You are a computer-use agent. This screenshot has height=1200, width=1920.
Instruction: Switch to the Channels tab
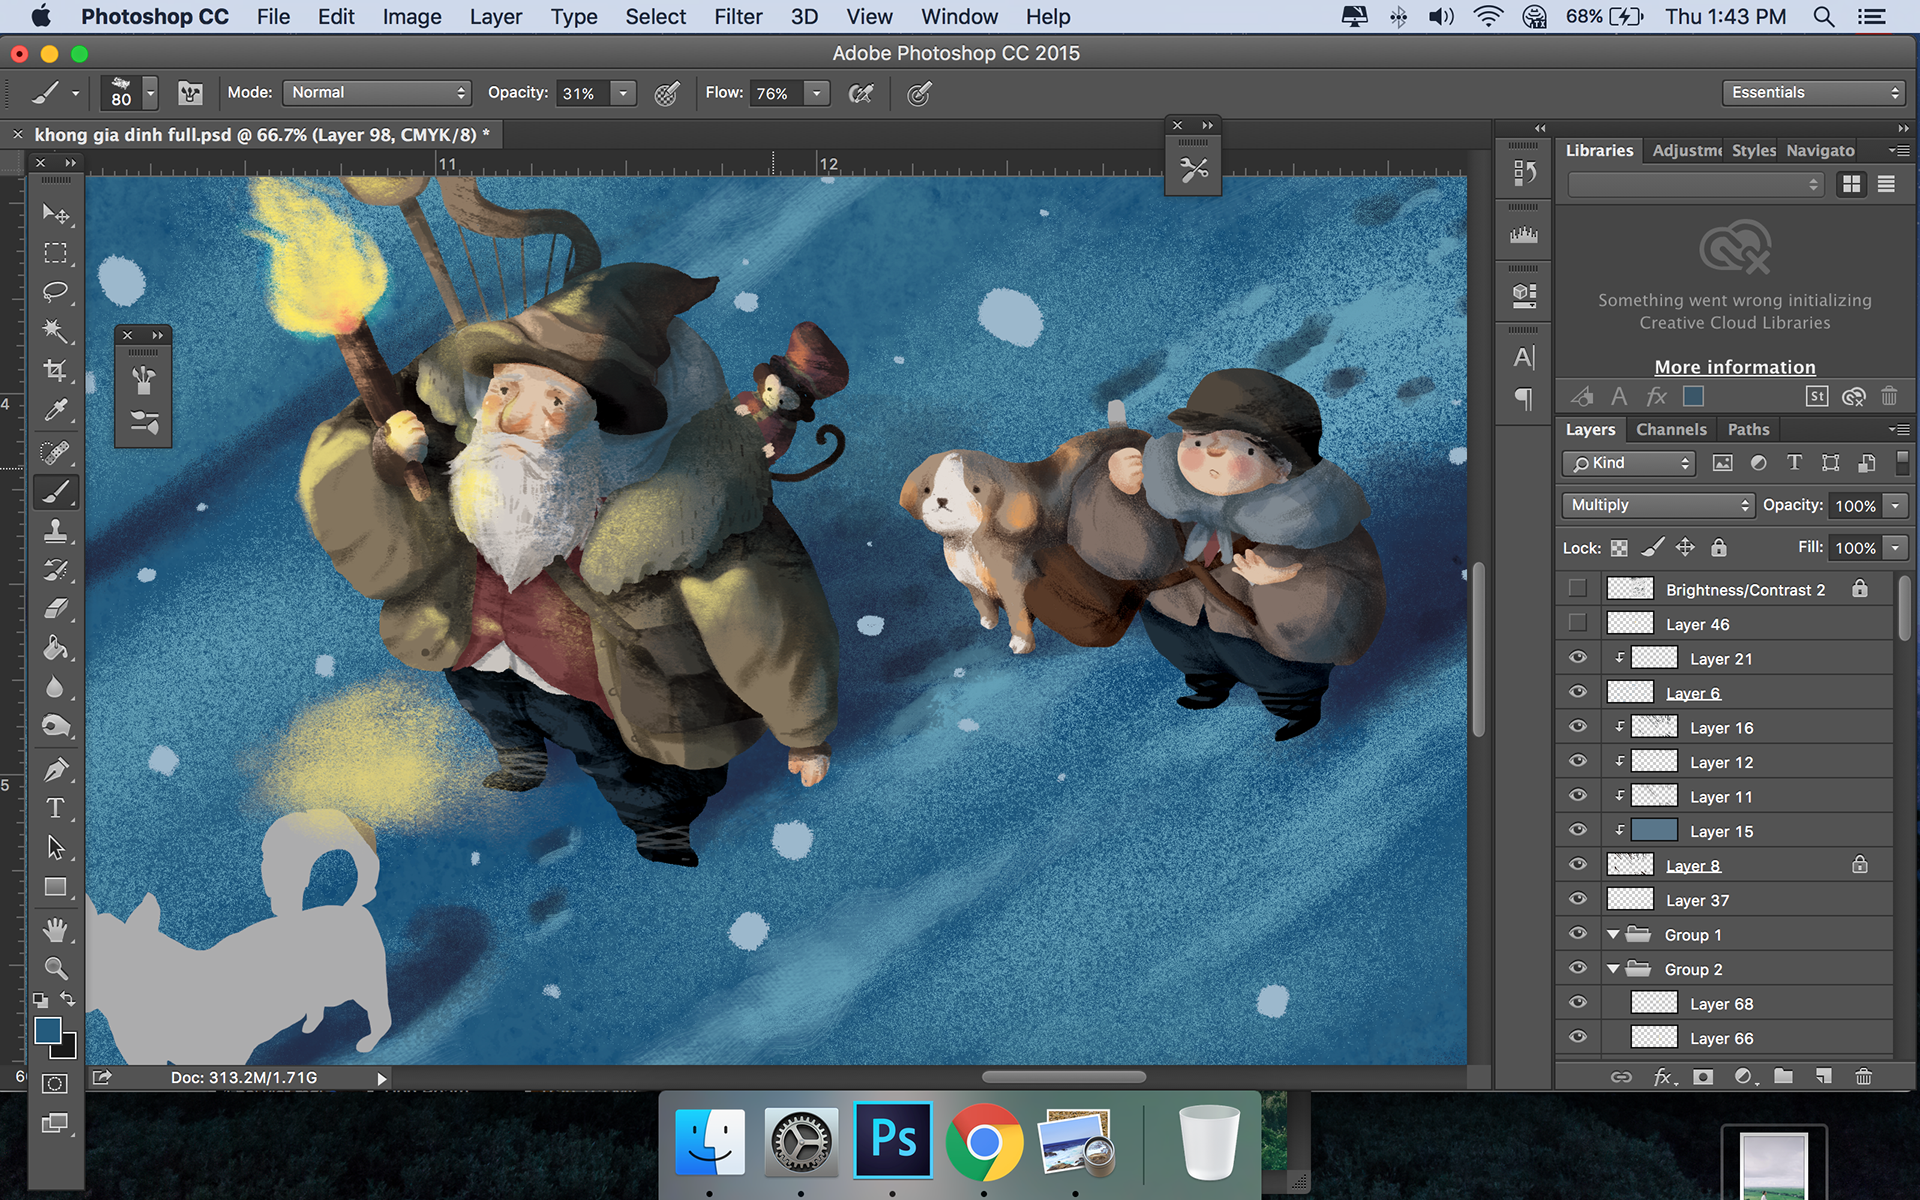[1671, 429]
